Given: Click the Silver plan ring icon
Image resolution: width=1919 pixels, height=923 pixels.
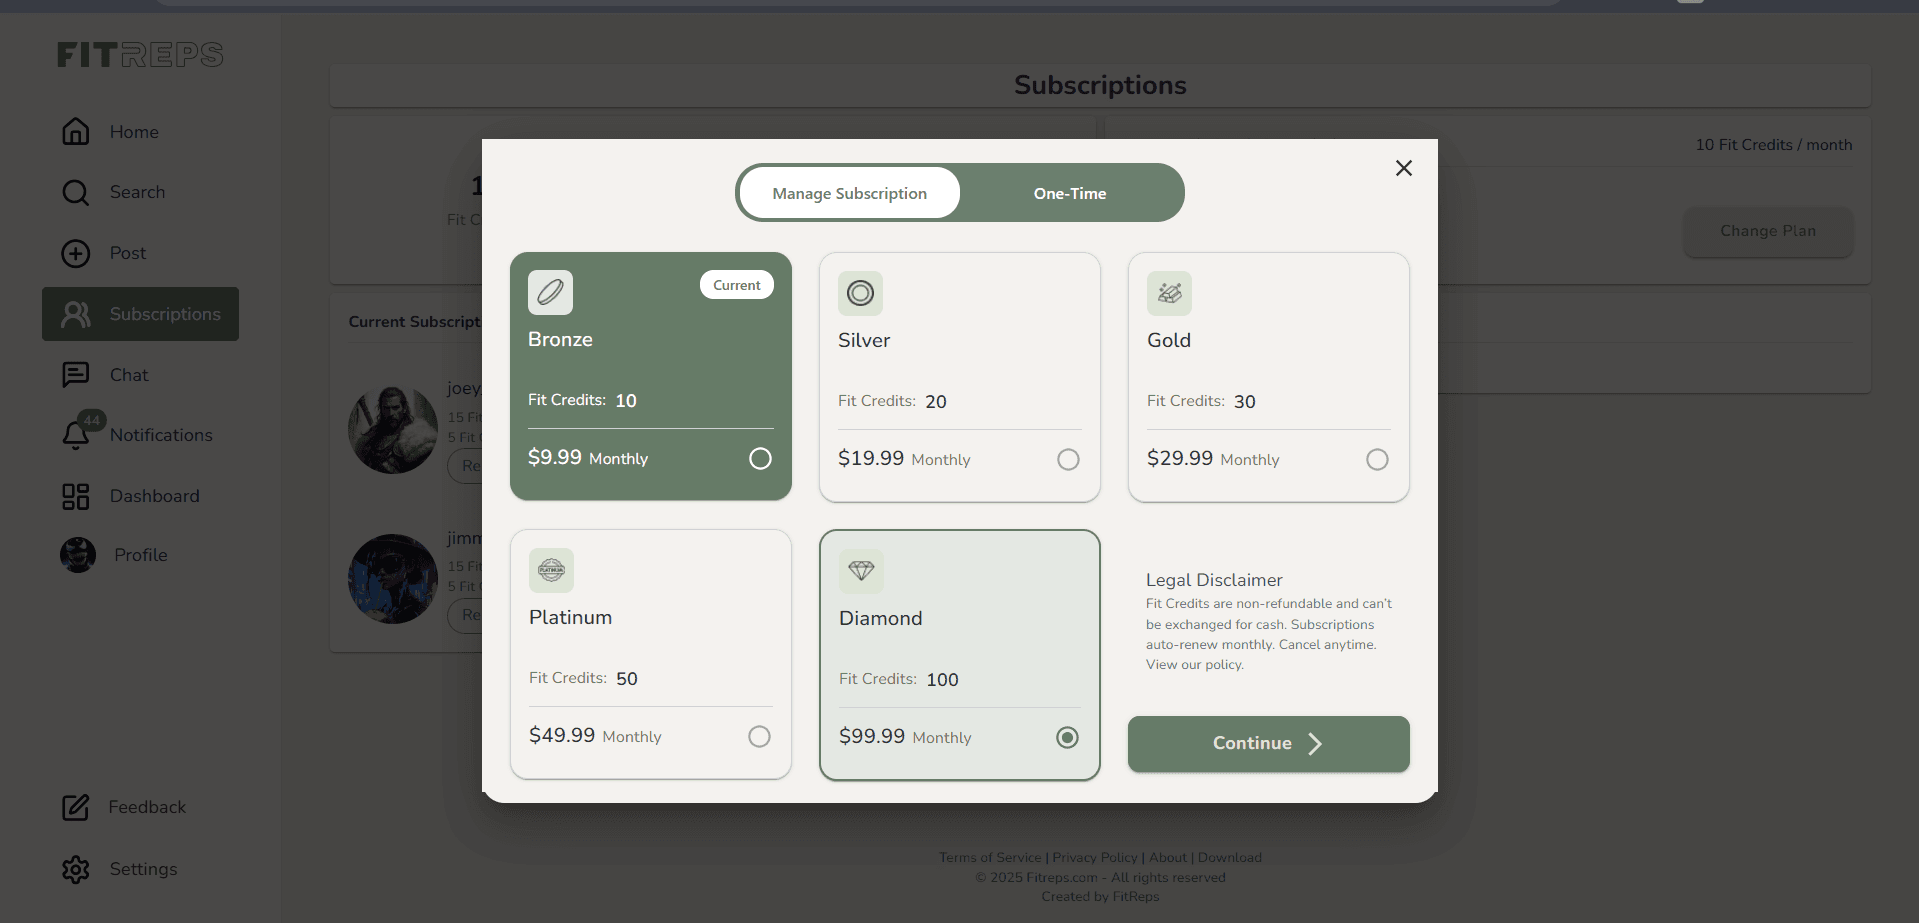Looking at the screenshot, I should pyautogui.click(x=860, y=293).
